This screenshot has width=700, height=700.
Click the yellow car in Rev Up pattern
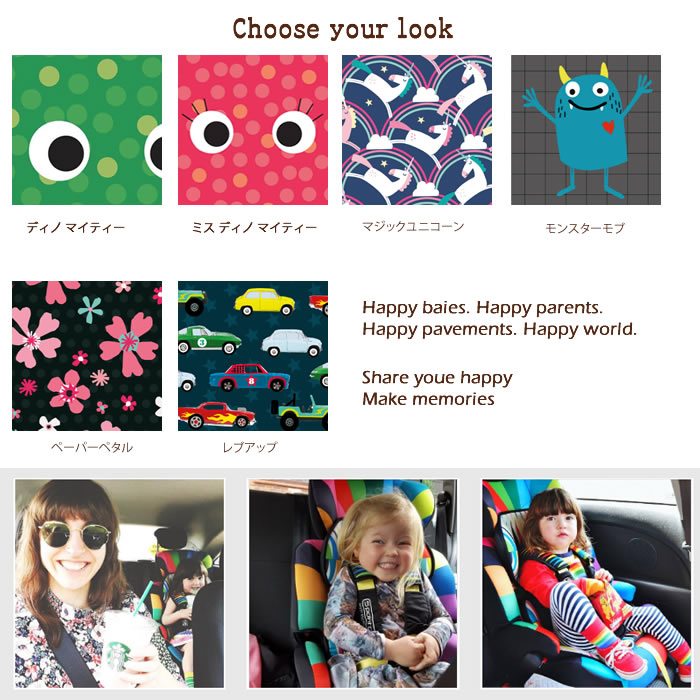[264, 301]
